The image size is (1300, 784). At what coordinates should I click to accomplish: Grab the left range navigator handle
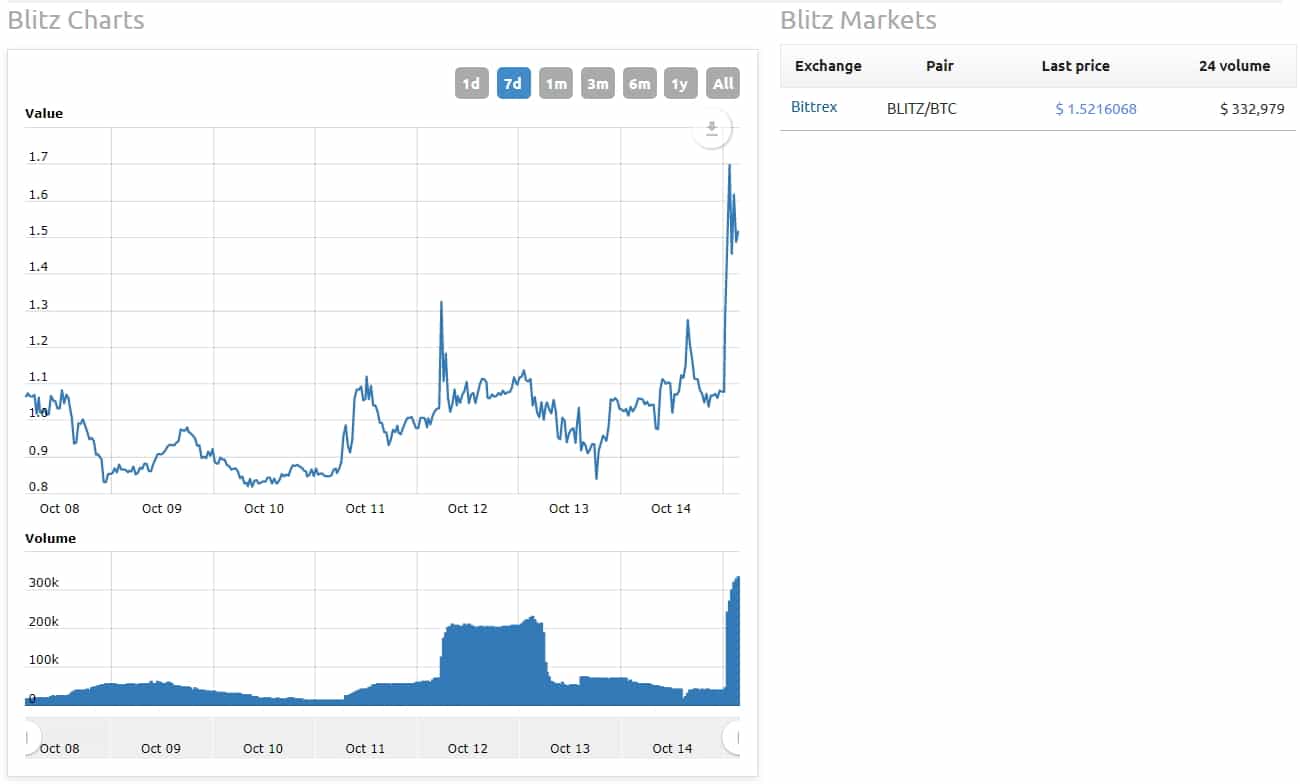click(x=30, y=738)
